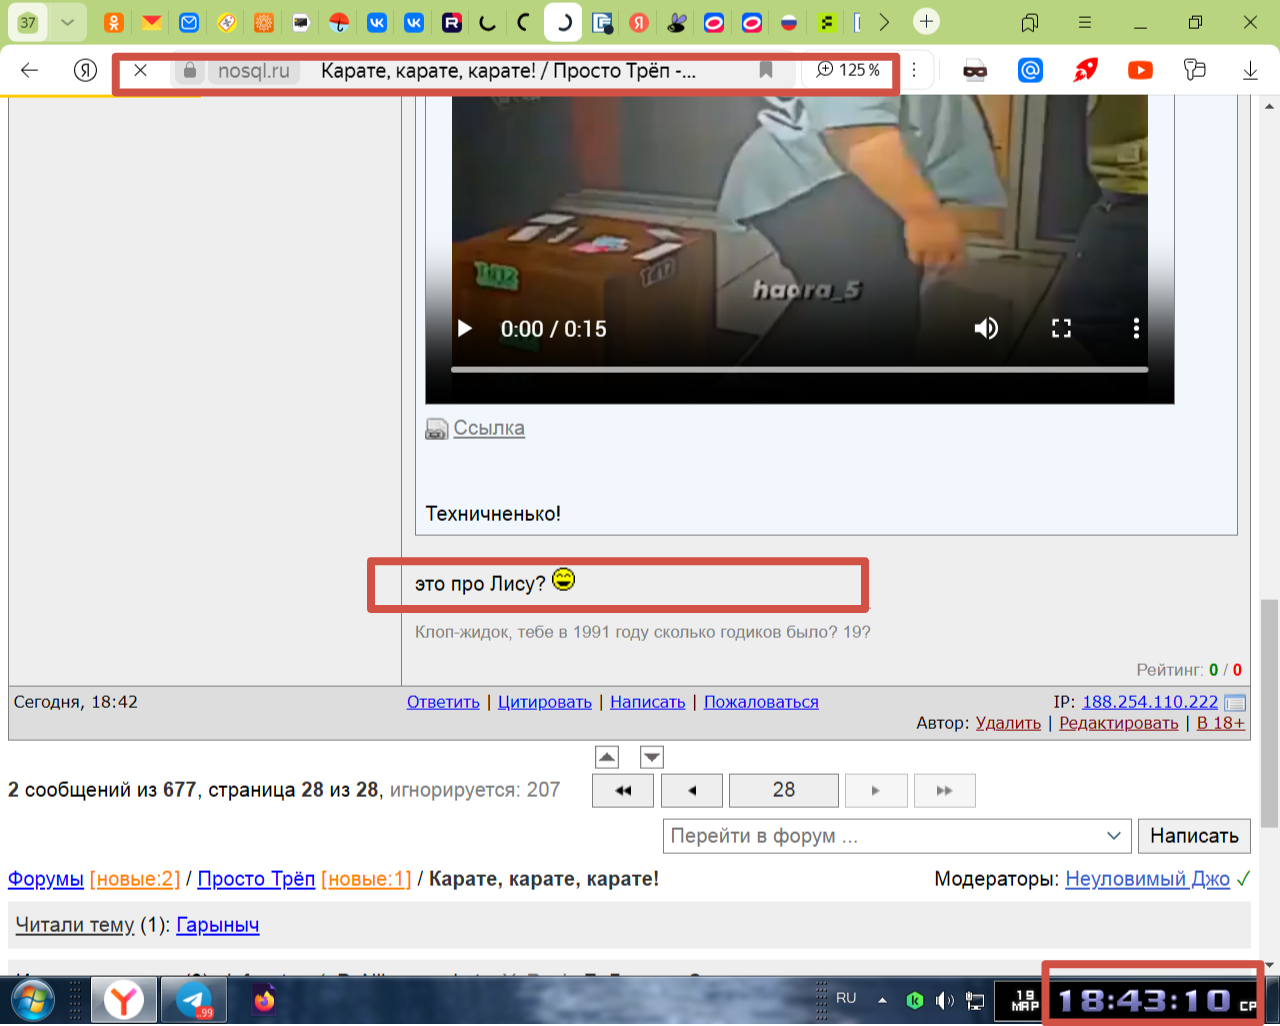Open Telegram from the Windows taskbar
The height and width of the screenshot is (1026, 1280).
tap(193, 1000)
